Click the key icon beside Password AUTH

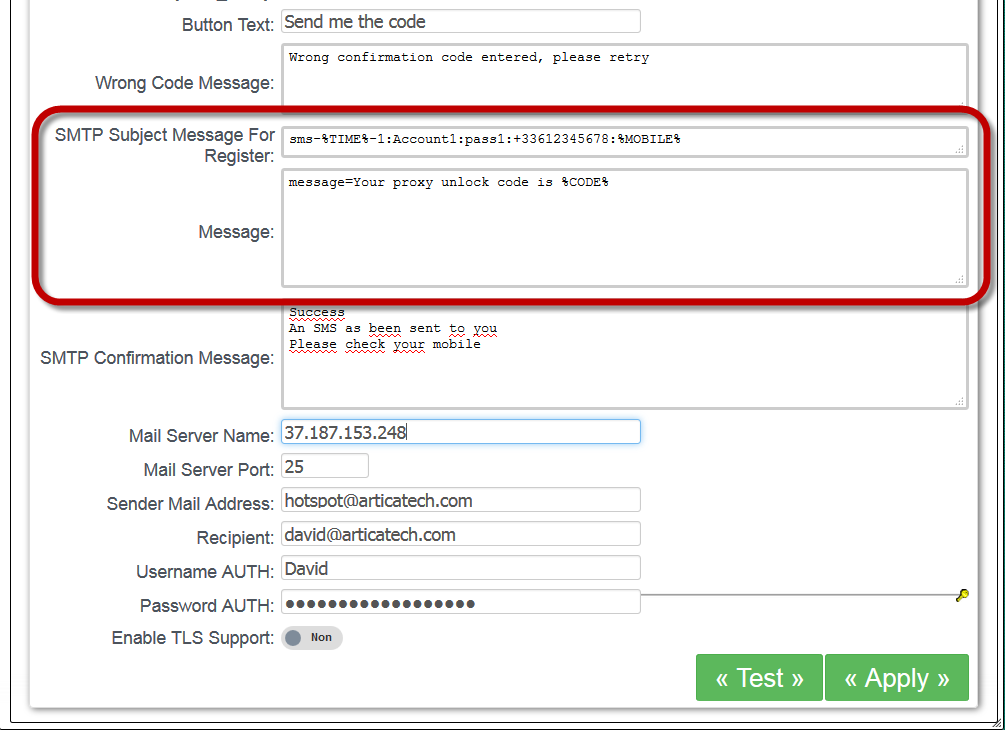[x=961, y=595]
